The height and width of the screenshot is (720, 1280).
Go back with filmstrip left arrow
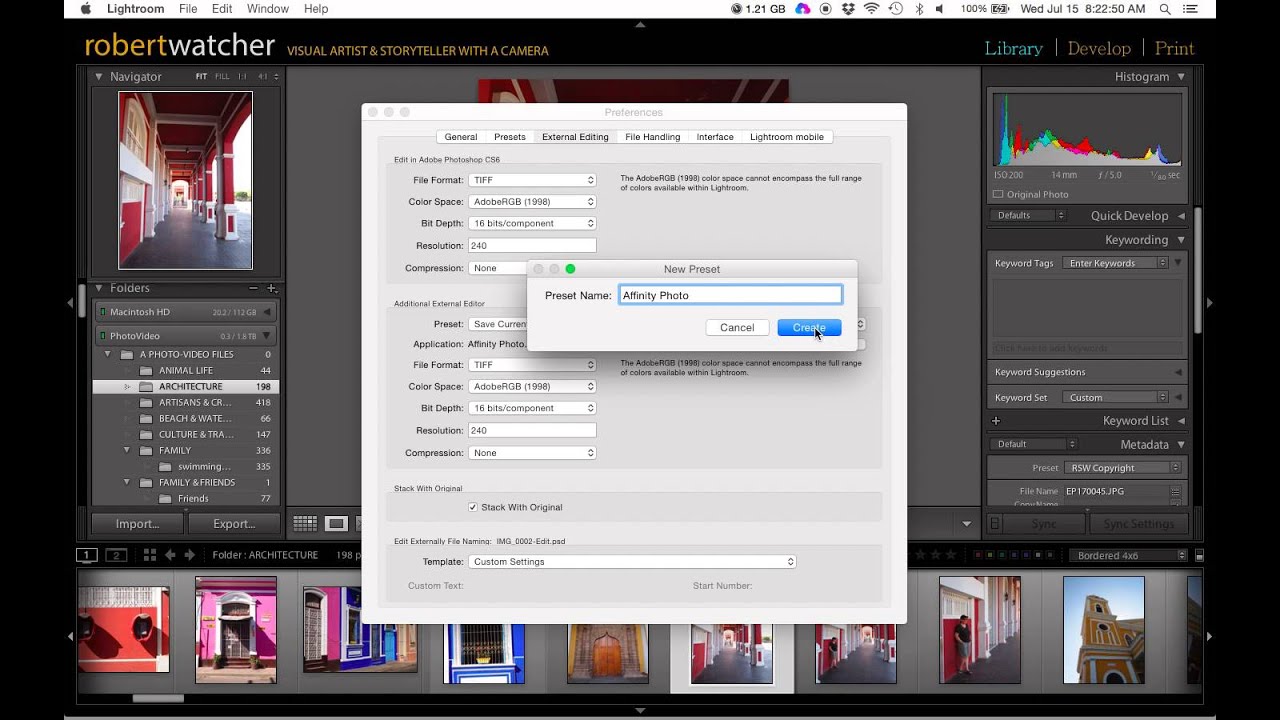click(x=170, y=555)
